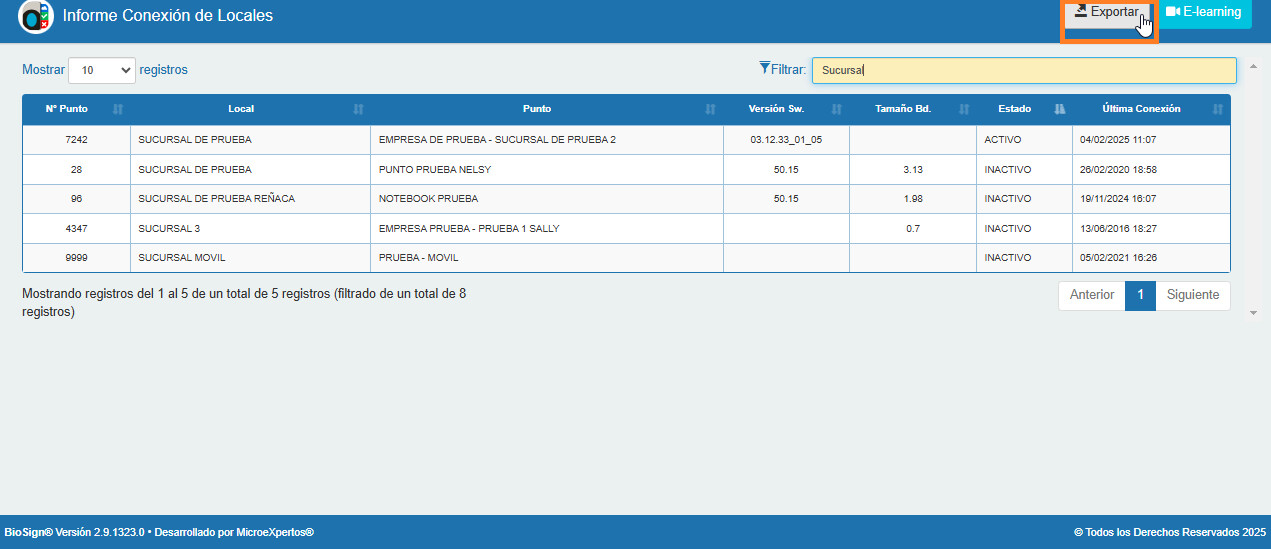This screenshot has height=549, width=1271.
Task: Click the 3.13 database size cell
Action: (x=913, y=169)
